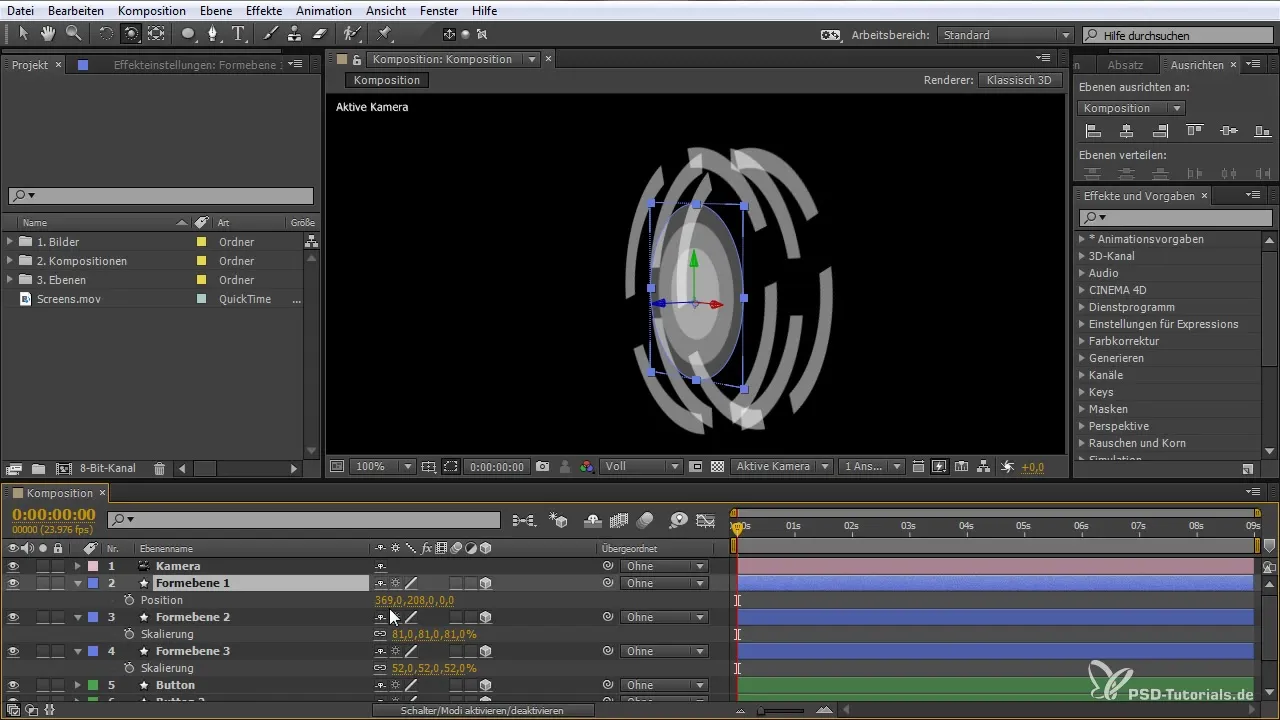This screenshot has width=1280, height=720.
Task: Open the Arbeitsbereich Standard dropdown
Action: click(1006, 35)
